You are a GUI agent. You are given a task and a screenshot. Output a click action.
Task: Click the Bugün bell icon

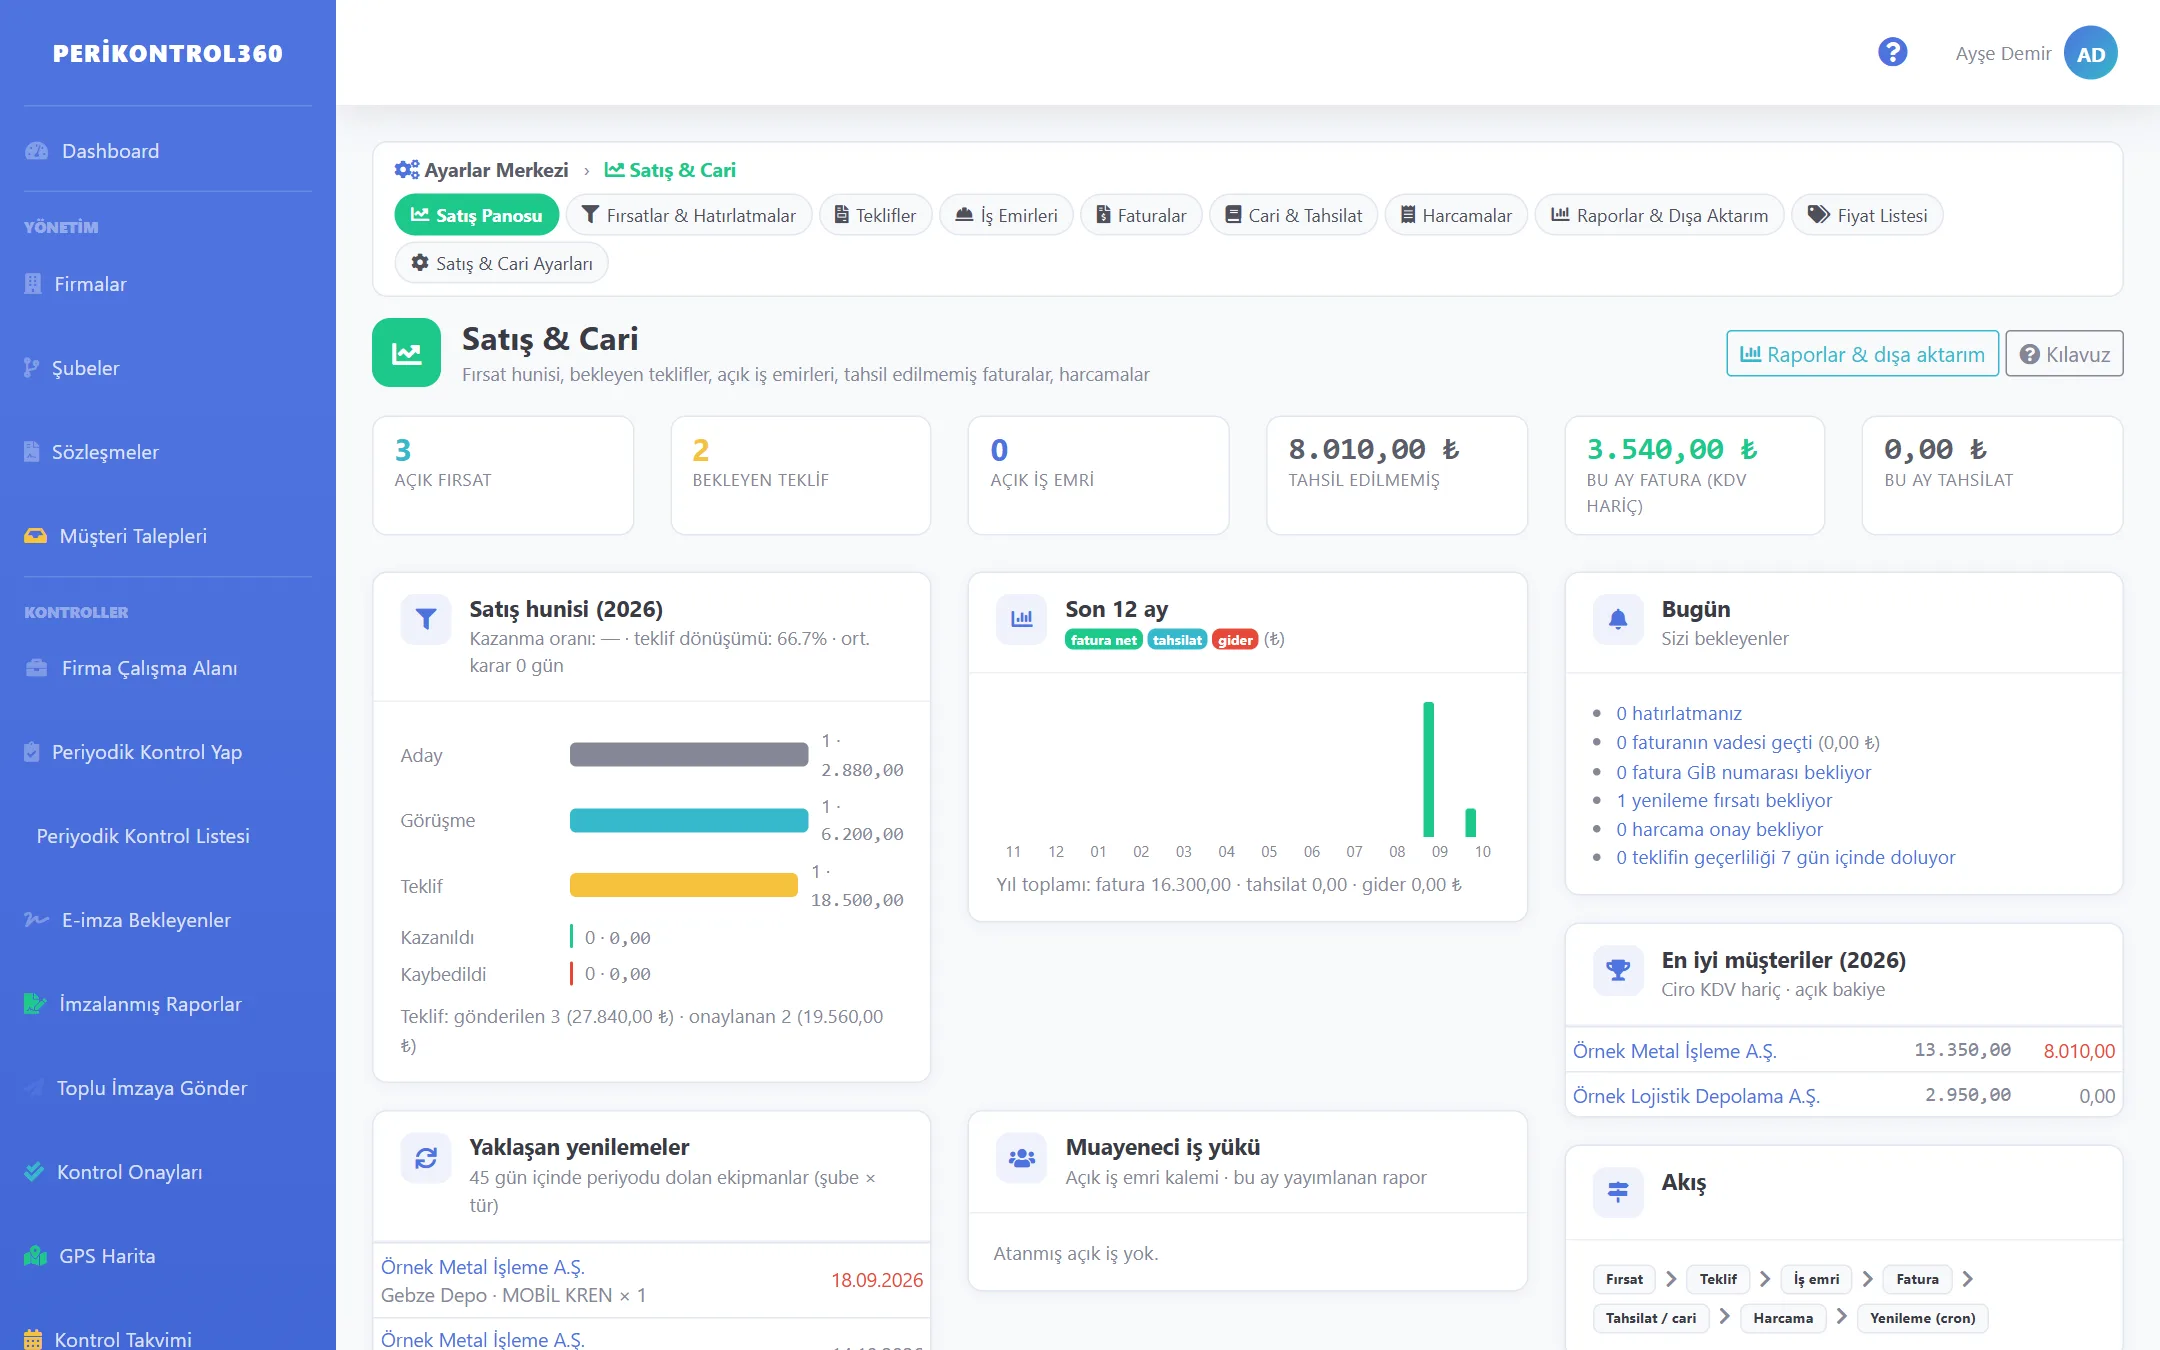1618,620
